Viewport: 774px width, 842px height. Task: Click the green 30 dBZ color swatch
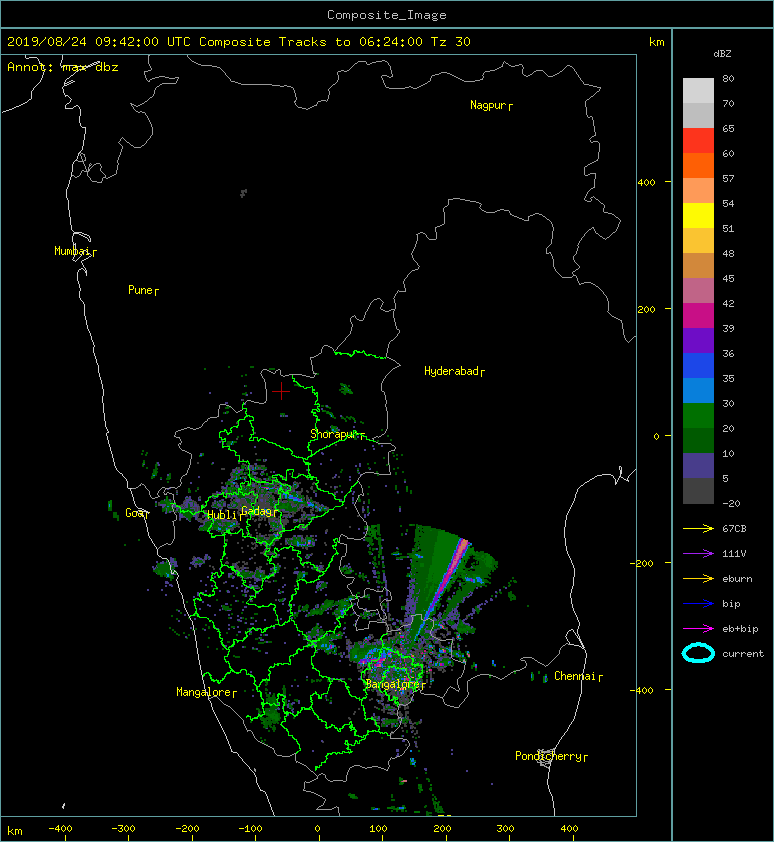(698, 415)
